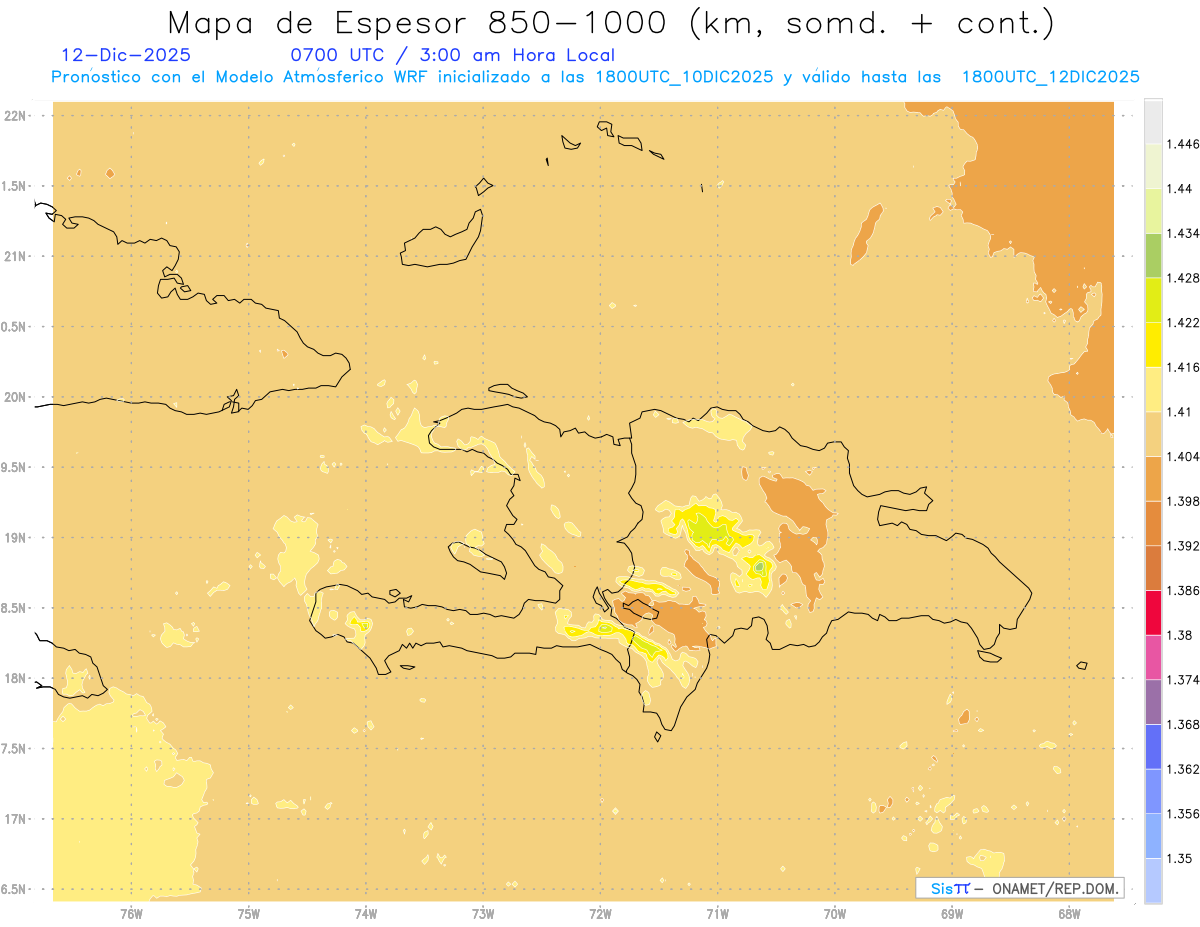Image resolution: width=1200 pixels, height=927 pixels.
Task: Click the longitude label "74W"
Action: coord(366,914)
